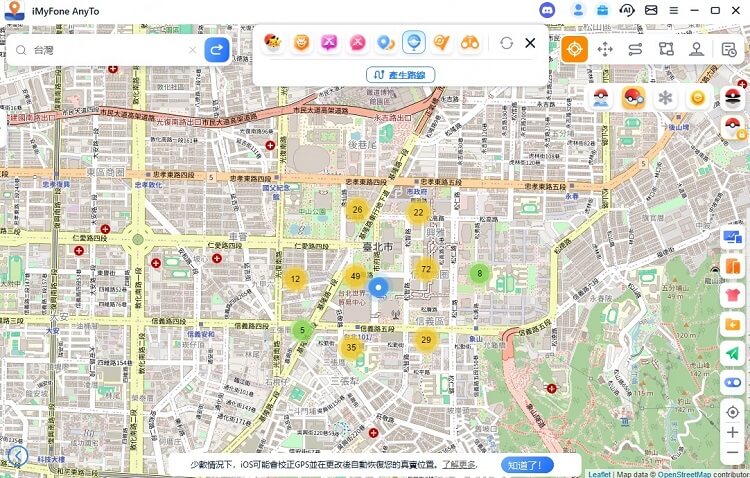Click the yellow cluster marker 12

(295, 279)
